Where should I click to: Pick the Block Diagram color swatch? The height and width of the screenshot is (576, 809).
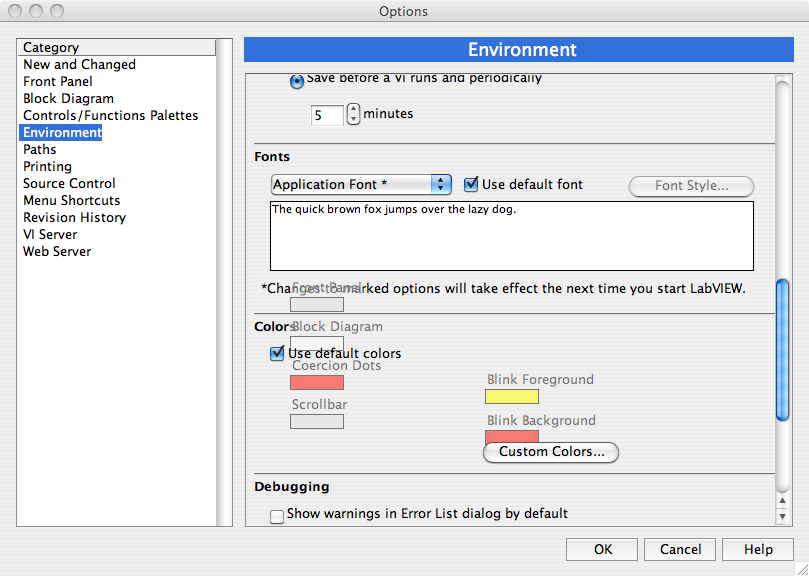click(x=317, y=342)
